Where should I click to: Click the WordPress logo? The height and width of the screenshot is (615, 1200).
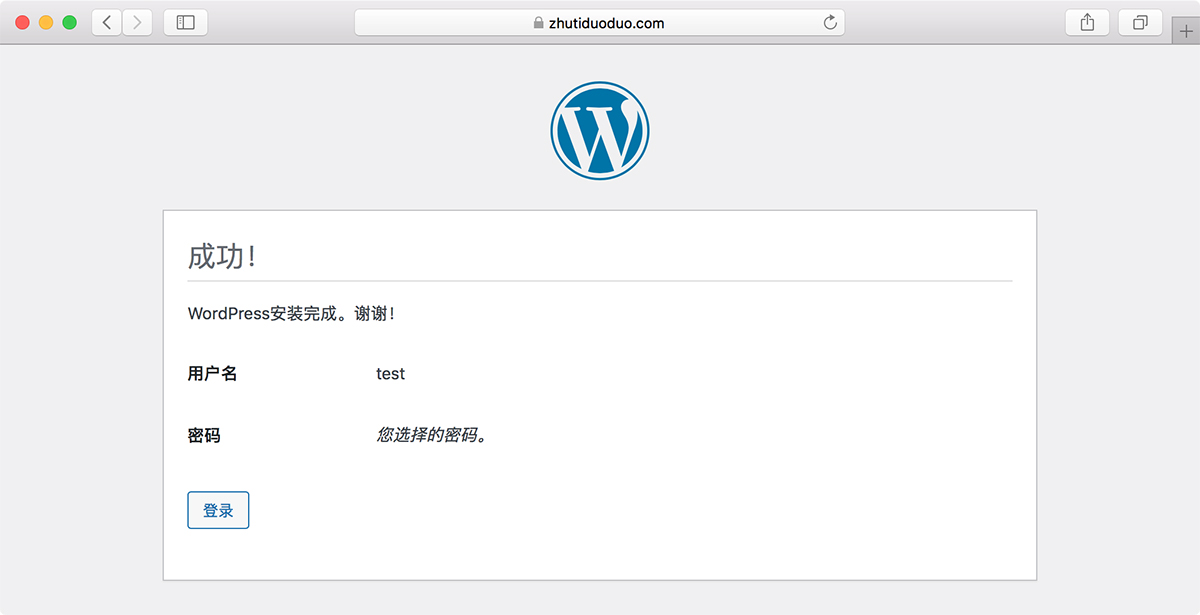[x=600, y=131]
